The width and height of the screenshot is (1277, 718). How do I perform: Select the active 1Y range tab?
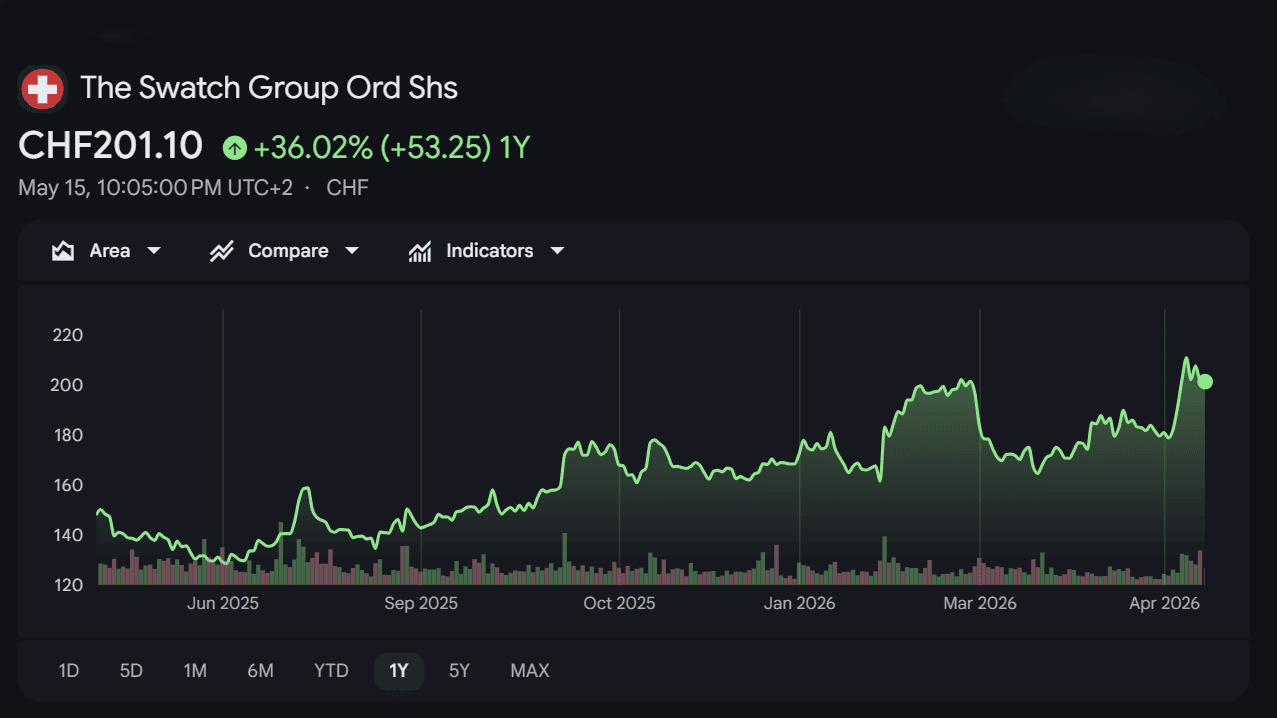(399, 671)
